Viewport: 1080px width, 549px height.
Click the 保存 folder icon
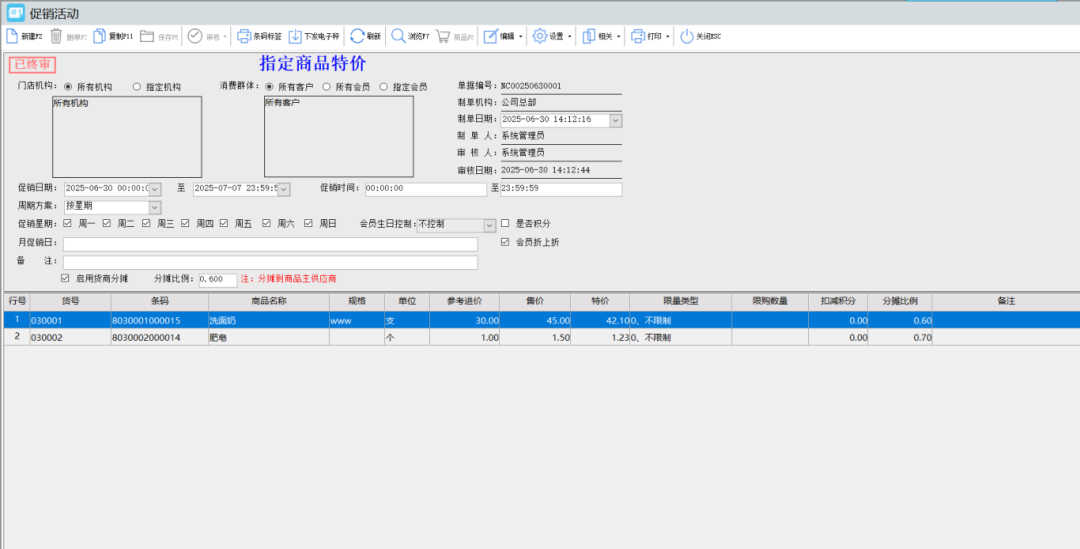tap(147, 37)
